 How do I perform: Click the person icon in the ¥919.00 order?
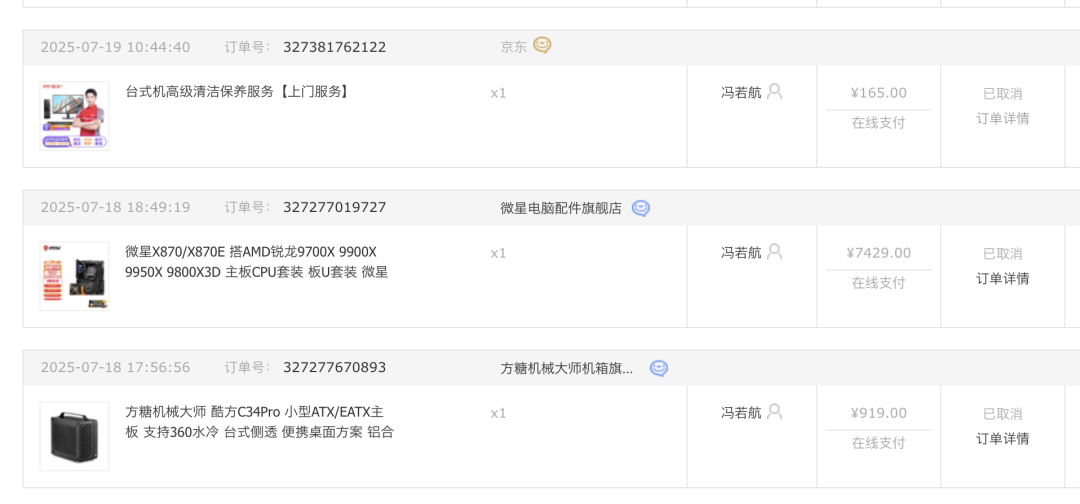point(774,412)
